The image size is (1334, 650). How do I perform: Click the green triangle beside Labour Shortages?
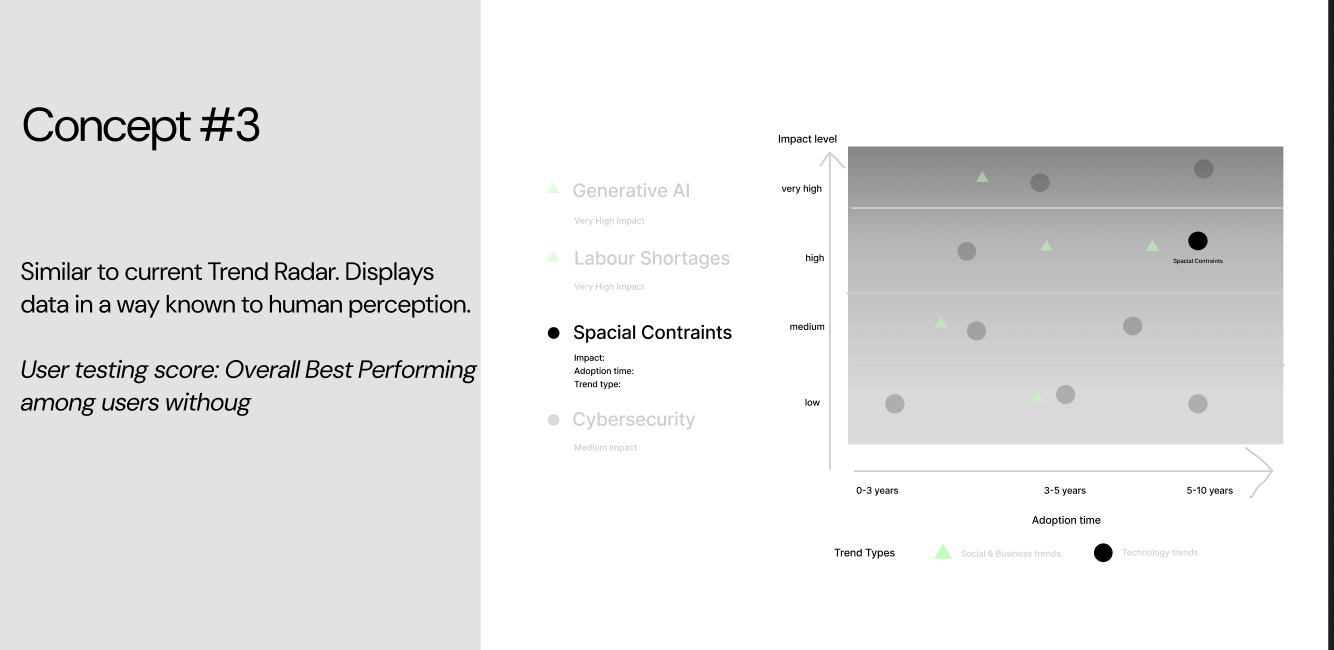coord(553,257)
